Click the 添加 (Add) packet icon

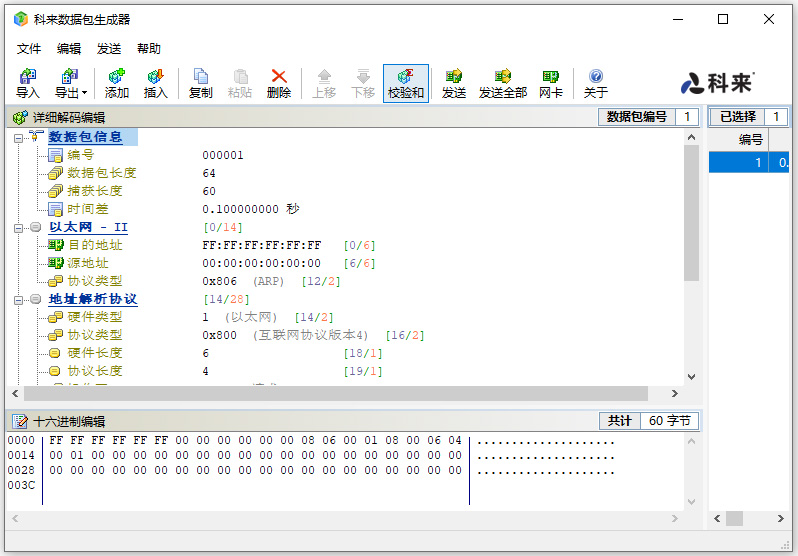117,84
